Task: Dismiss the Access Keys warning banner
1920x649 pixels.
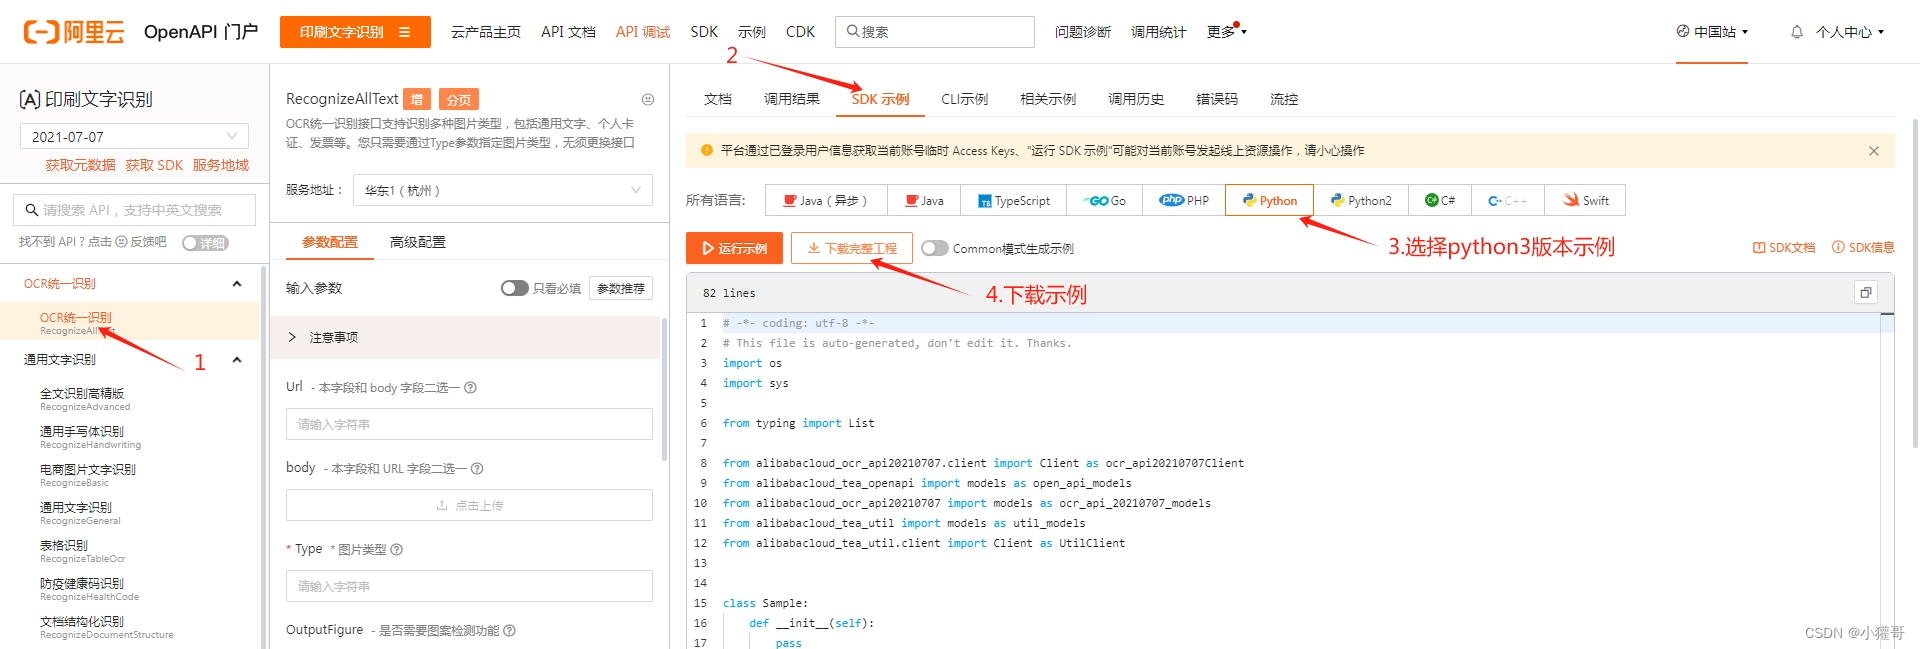Action: pyautogui.click(x=1873, y=151)
